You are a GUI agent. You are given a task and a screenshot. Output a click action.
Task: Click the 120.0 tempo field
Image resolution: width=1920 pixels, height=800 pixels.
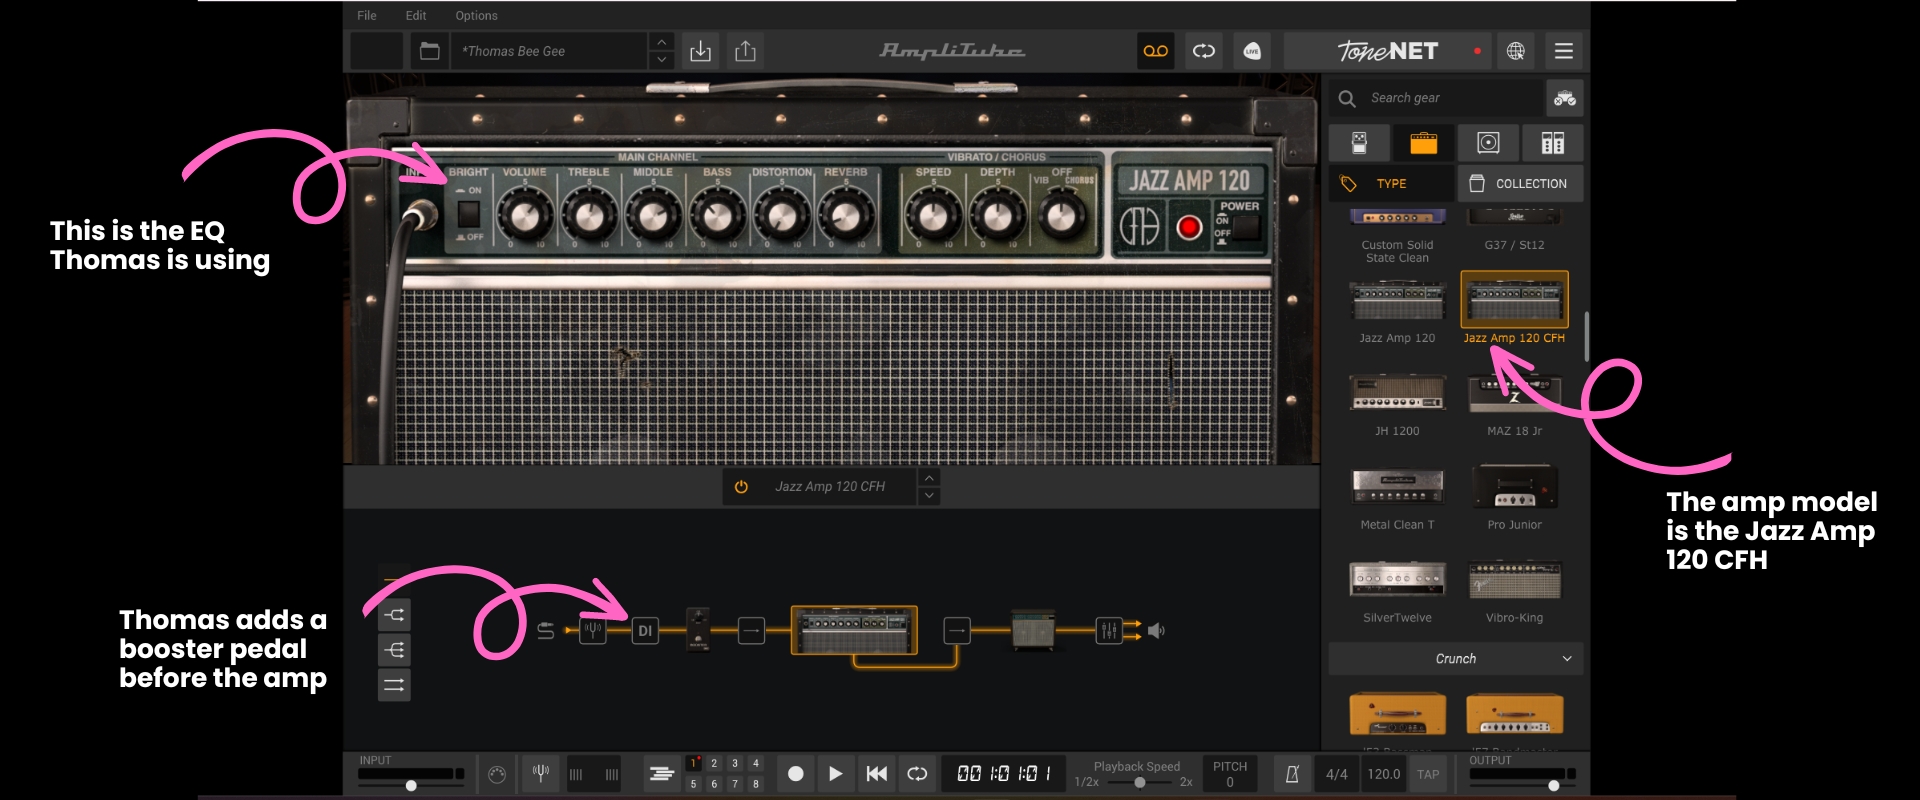point(1384,774)
